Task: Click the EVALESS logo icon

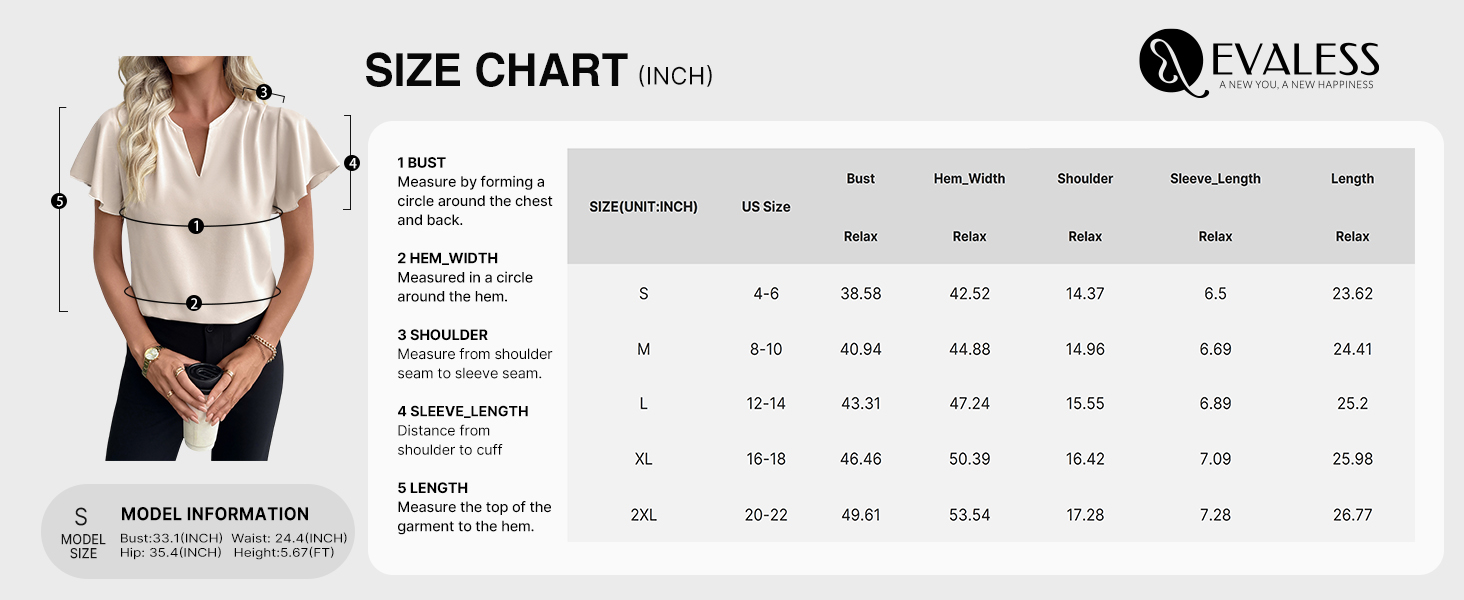Action: 1171,62
